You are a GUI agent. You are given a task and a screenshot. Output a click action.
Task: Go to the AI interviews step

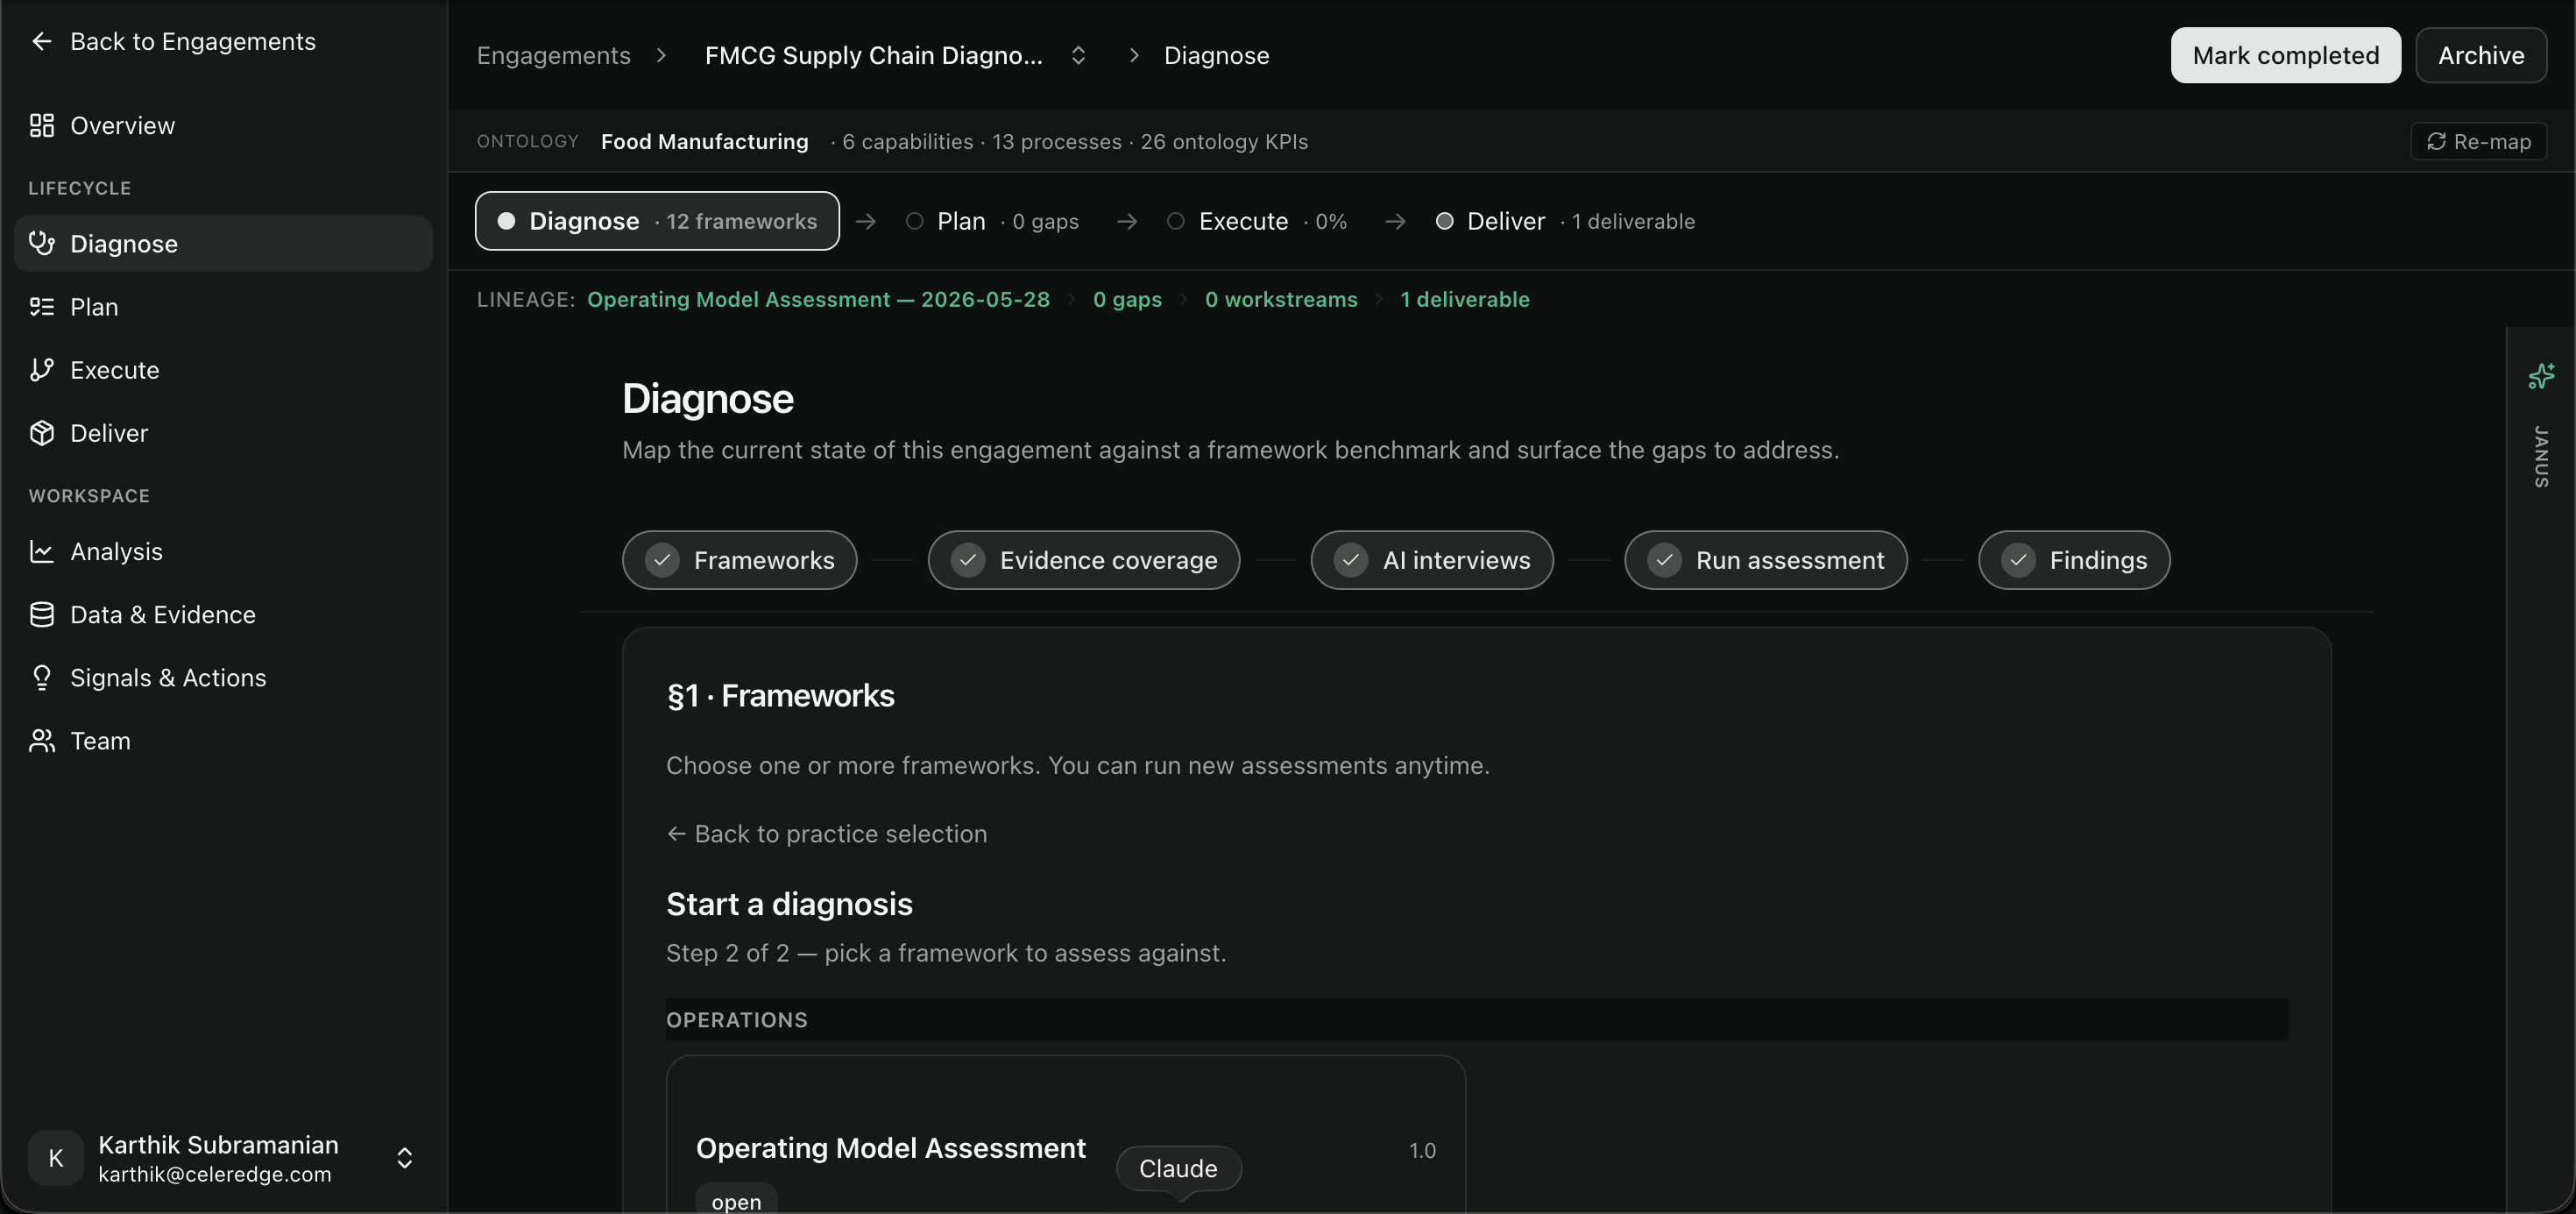(x=1431, y=560)
